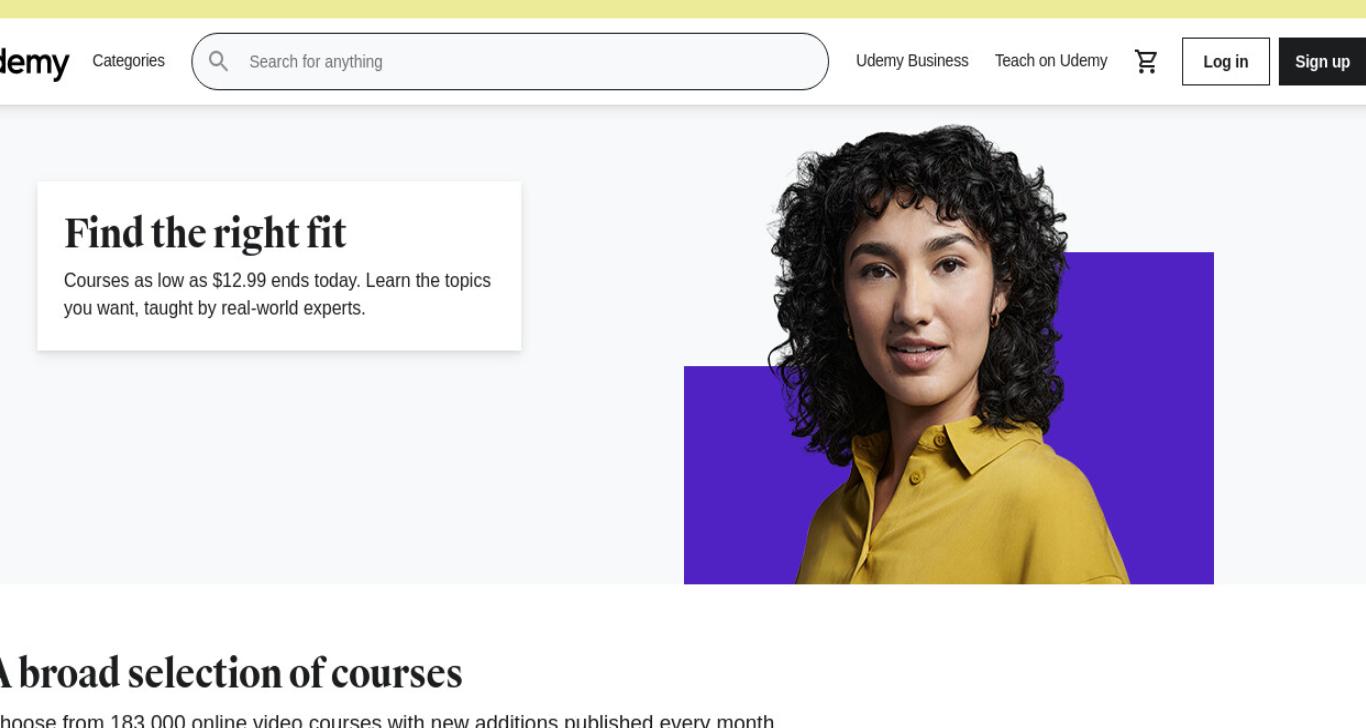Select the 'Courses as low as $12.99' line
Viewport: 1366px width, 728px height.
click(165, 280)
